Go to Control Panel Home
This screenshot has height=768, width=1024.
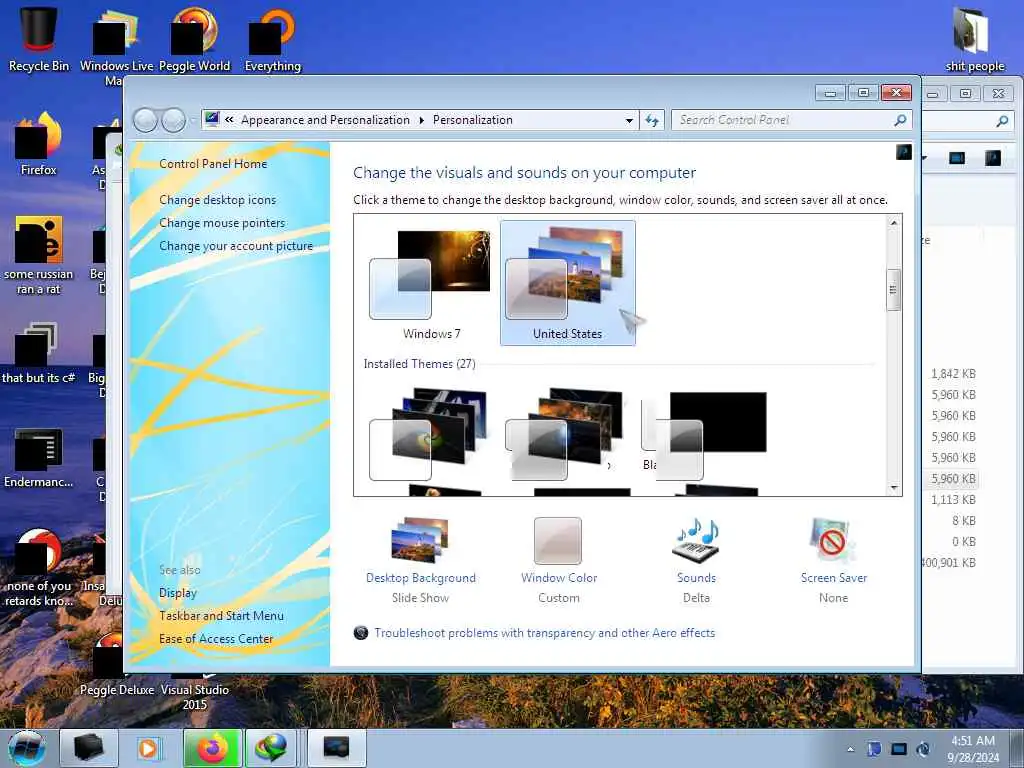pos(213,164)
